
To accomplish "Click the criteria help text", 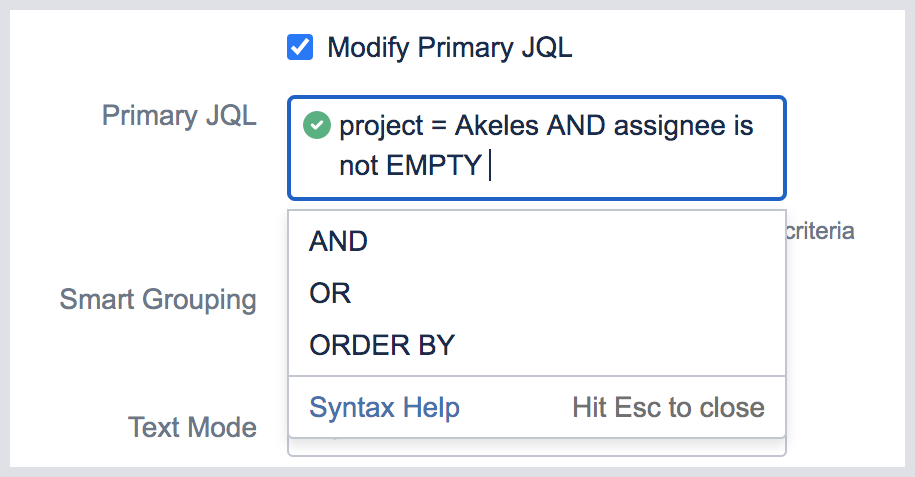I will click(x=820, y=232).
